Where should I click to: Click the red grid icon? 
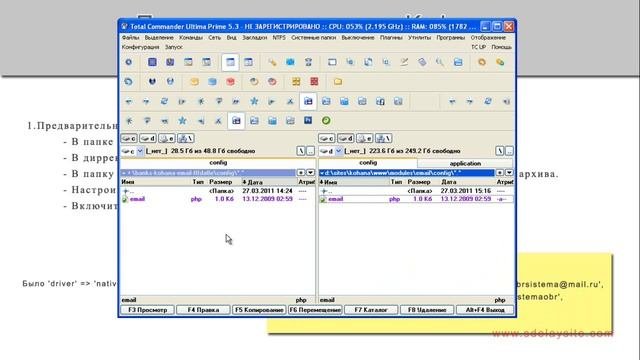click(x=314, y=82)
